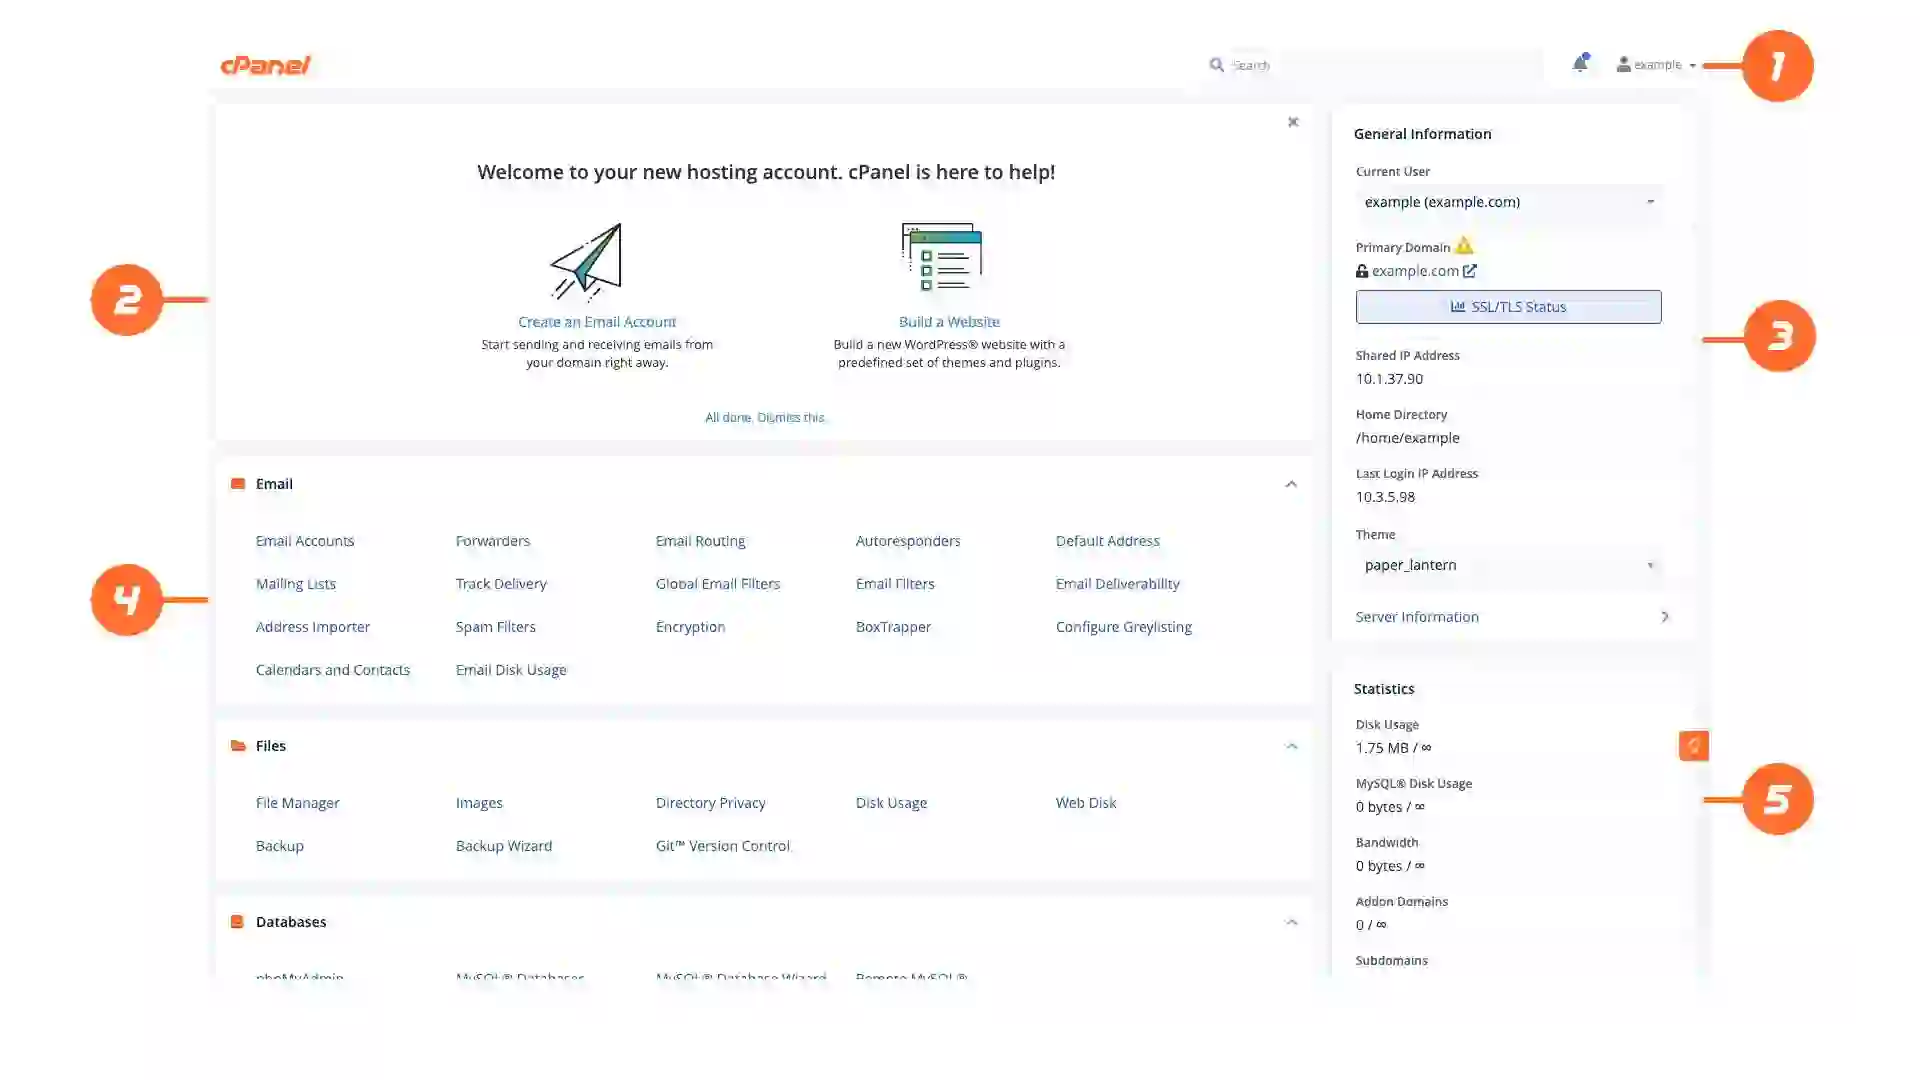Viewport: 1920px width, 1080px height.
Task: Open Web Disk
Action: click(1086, 803)
